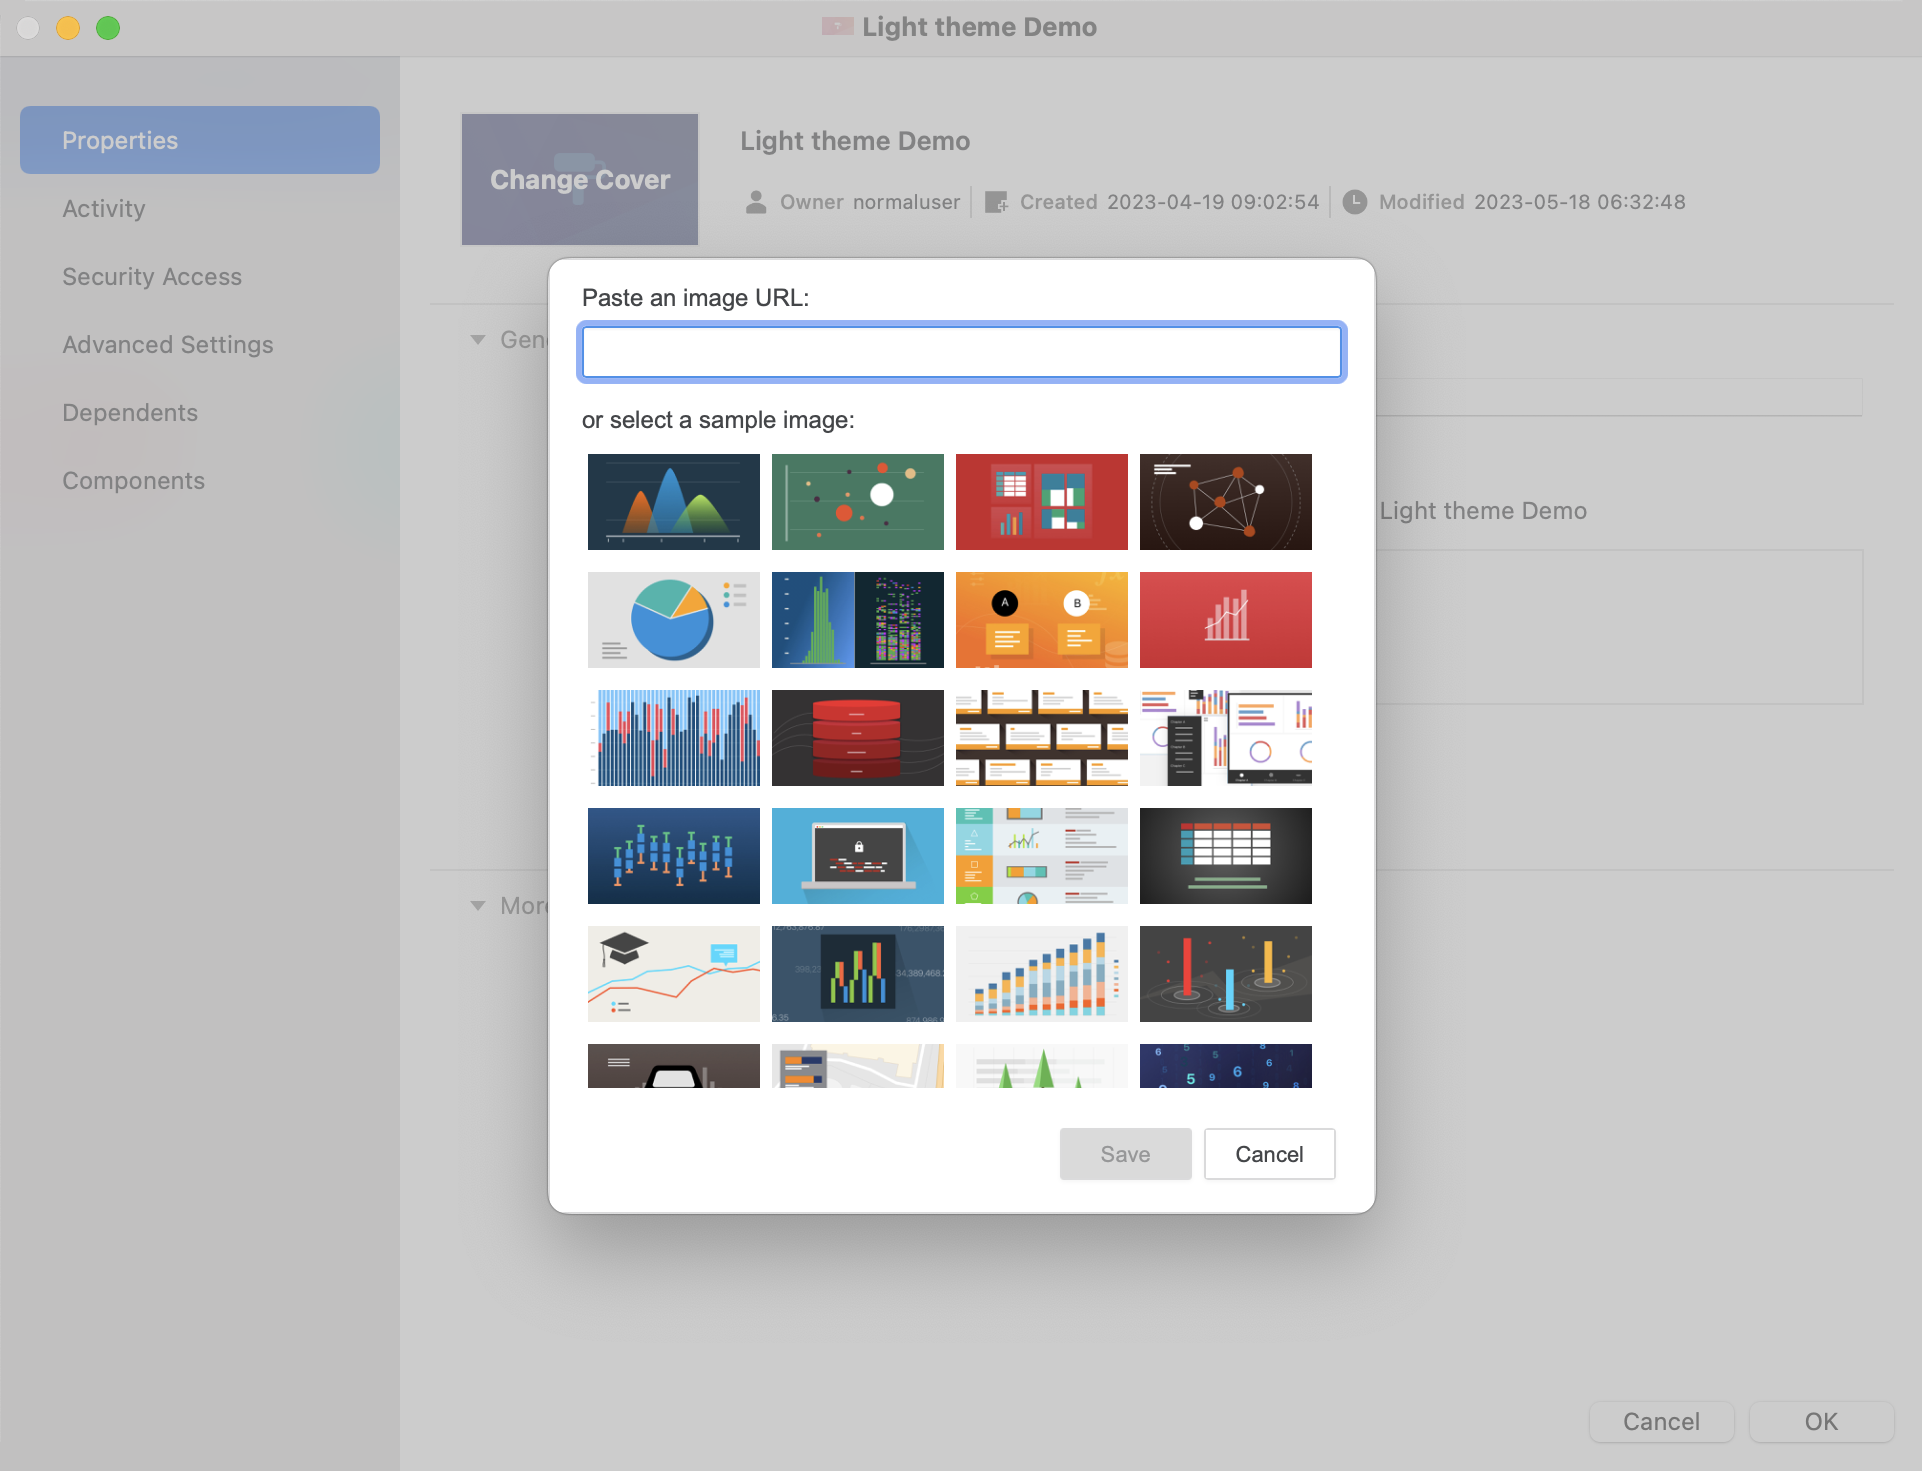Select the orange A/B comparison sample image
1922x1471 pixels.
(x=1041, y=619)
